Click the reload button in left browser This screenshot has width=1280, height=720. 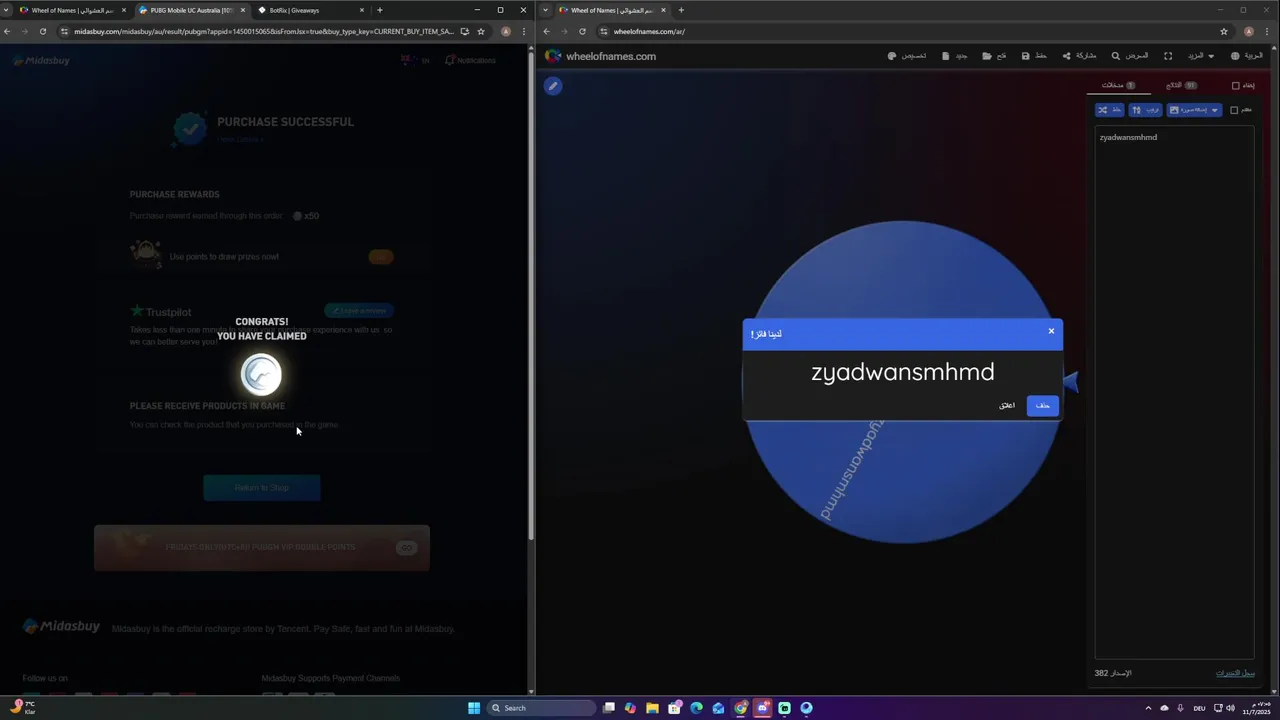(42, 31)
